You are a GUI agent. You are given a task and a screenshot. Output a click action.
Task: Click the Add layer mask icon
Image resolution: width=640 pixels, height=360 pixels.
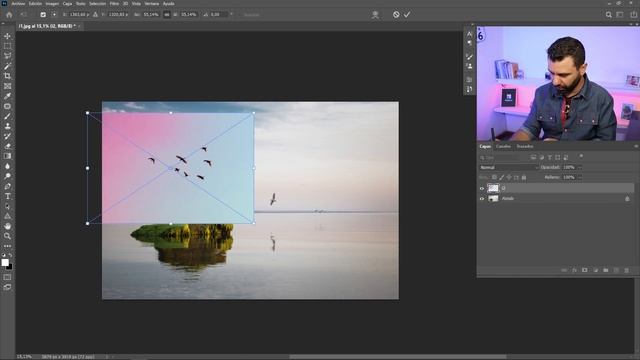(x=584, y=270)
